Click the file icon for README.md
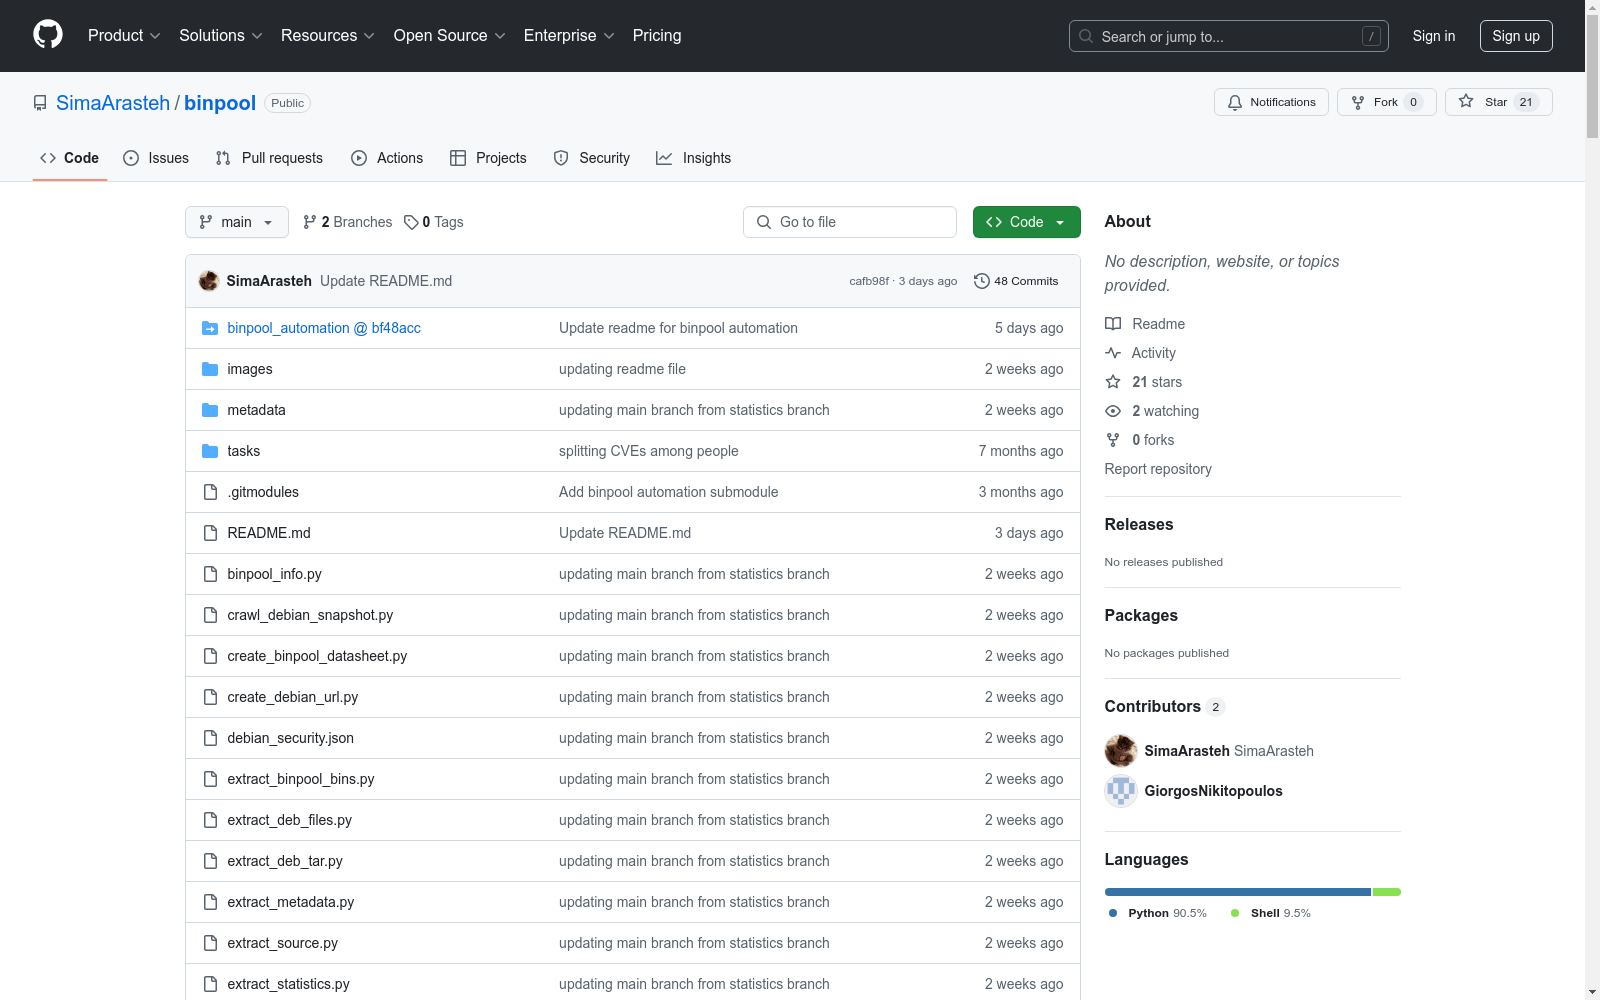 pyautogui.click(x=210, y=533)
